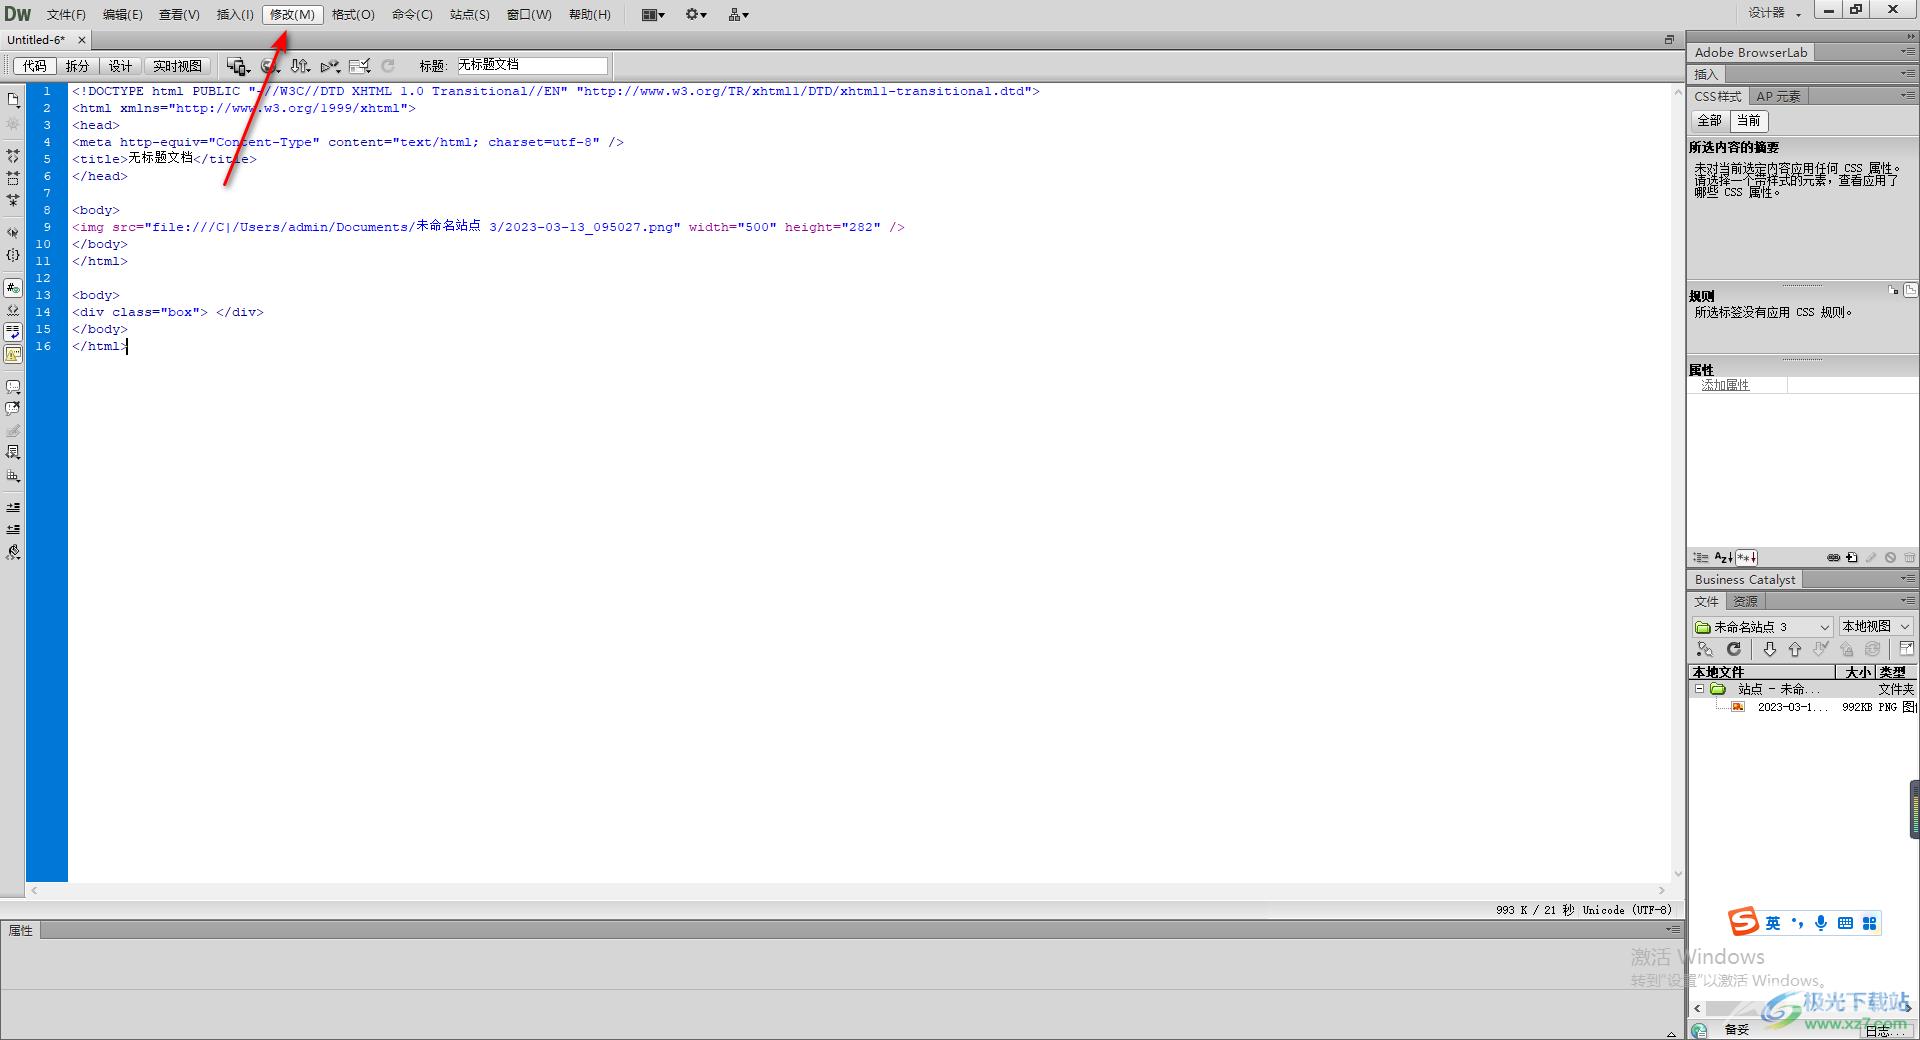Click the Apply Comment icon
Screen dimensions: 1920x1040
(13, 386)
